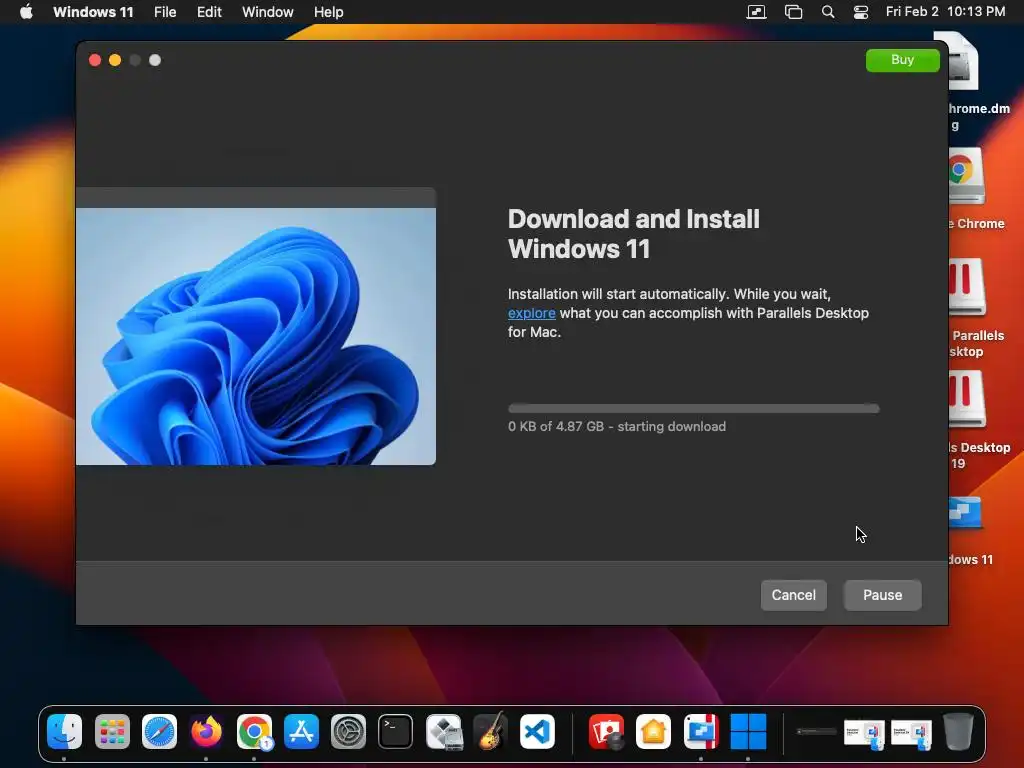Open Photo Booth from the Dock

(x=606, y=731)
